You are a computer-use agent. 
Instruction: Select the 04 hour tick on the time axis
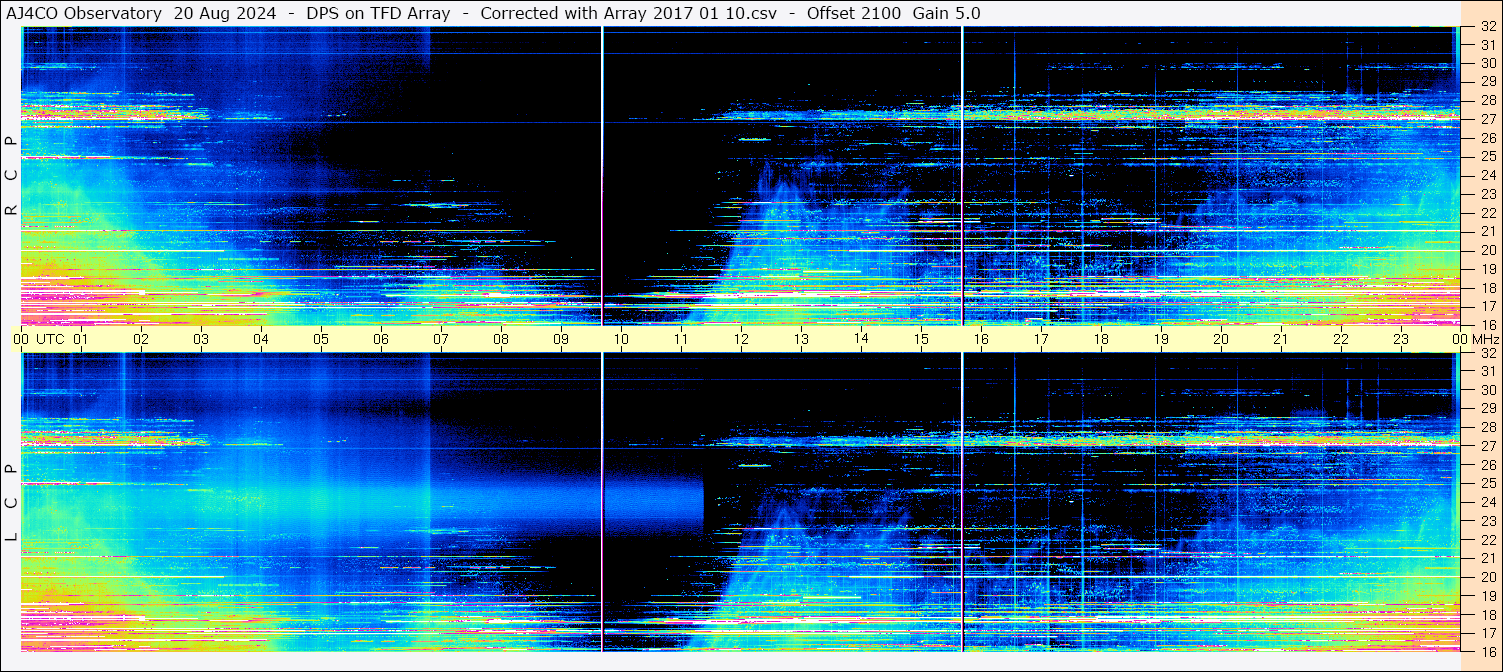(x=261, y=339)
